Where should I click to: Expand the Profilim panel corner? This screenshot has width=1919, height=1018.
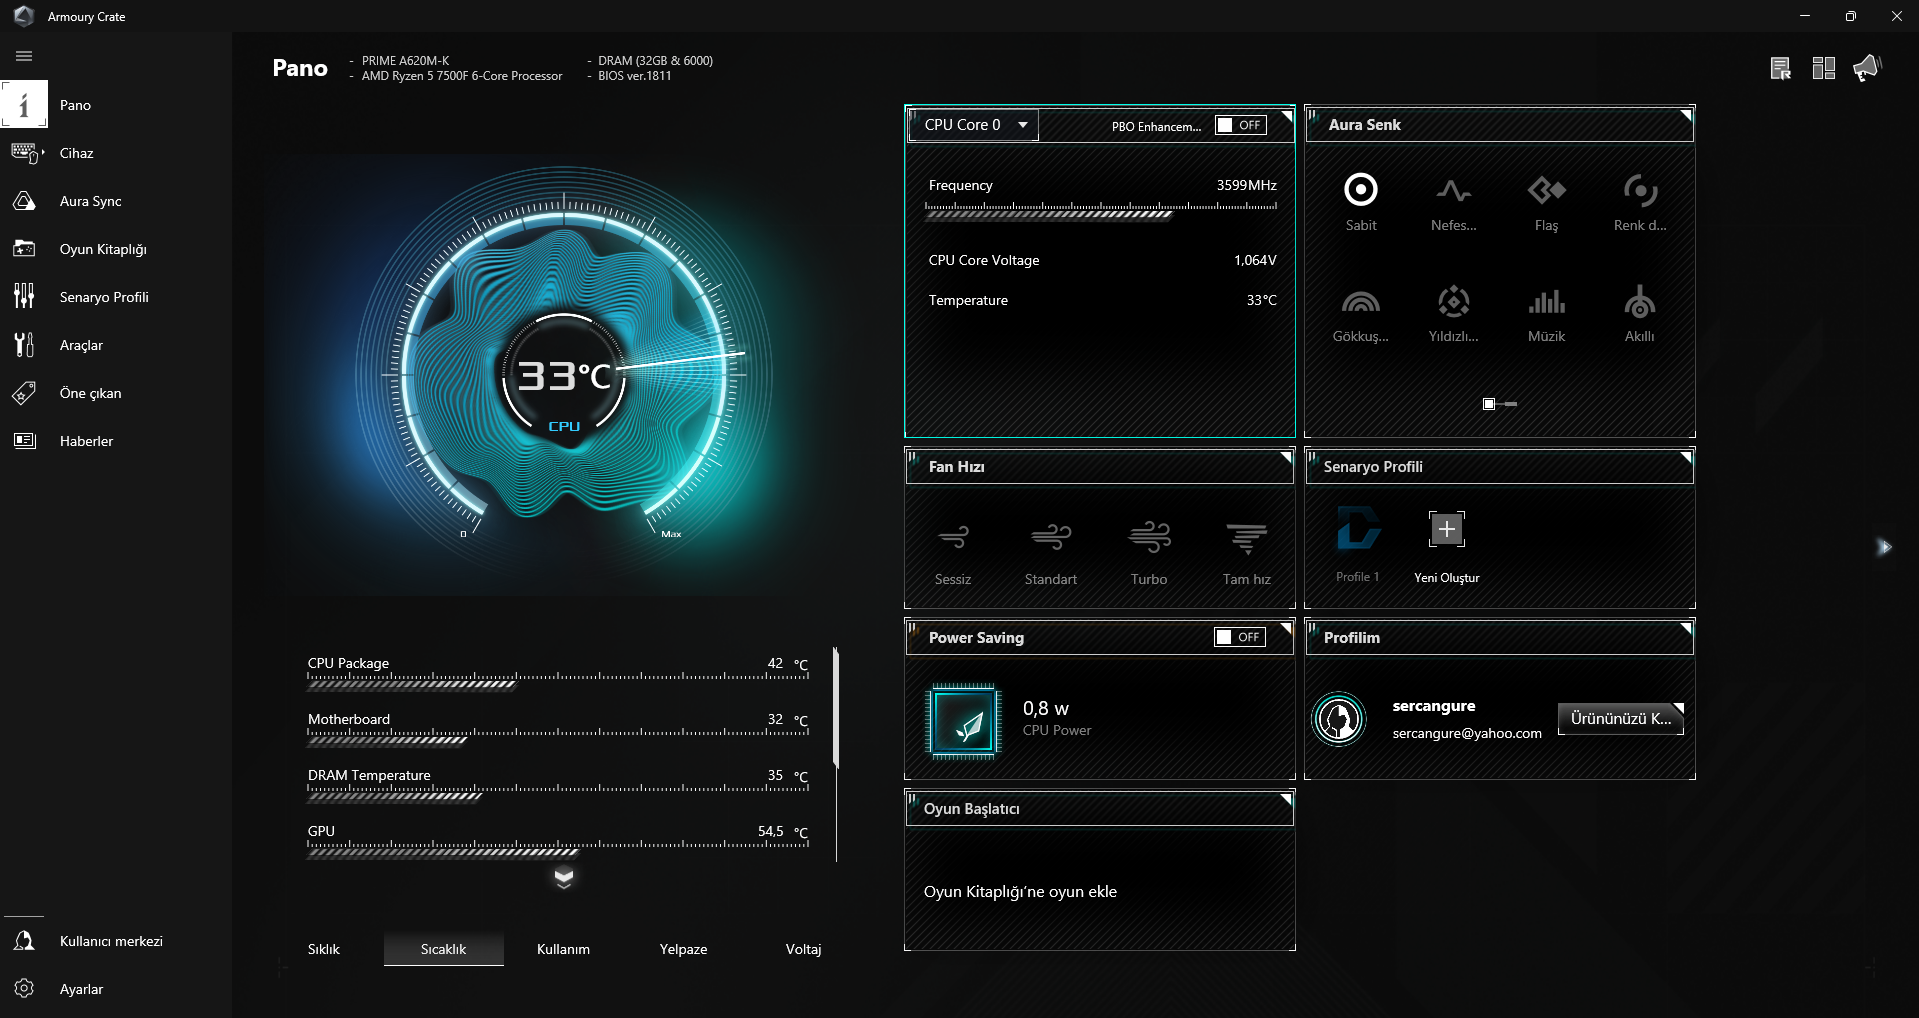click(1686, 628)
